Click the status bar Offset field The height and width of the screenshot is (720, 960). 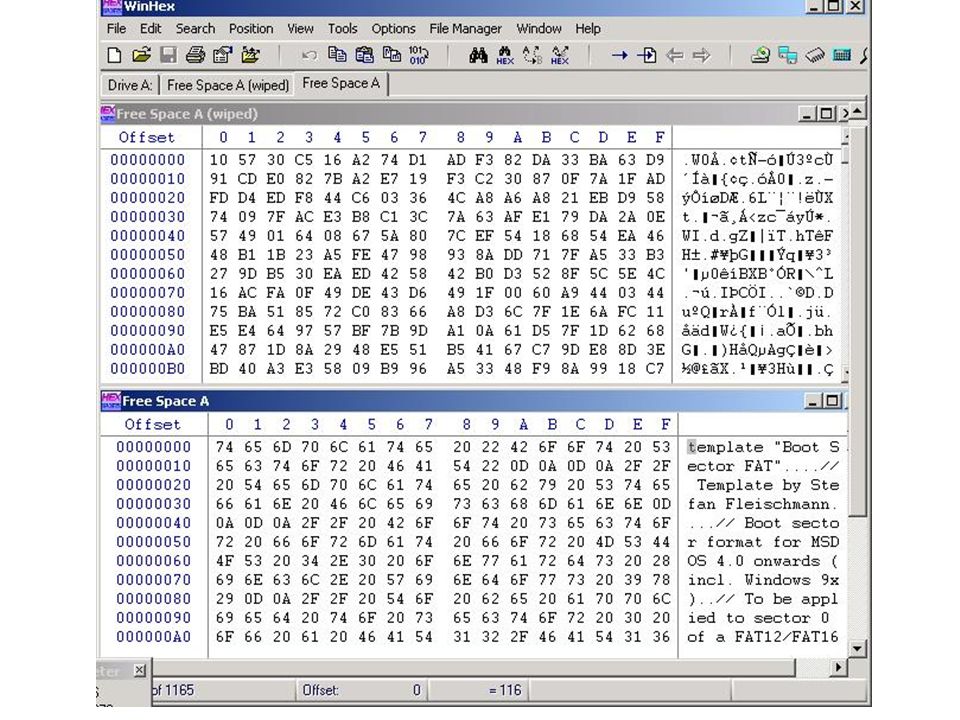[x=362, y=690]
